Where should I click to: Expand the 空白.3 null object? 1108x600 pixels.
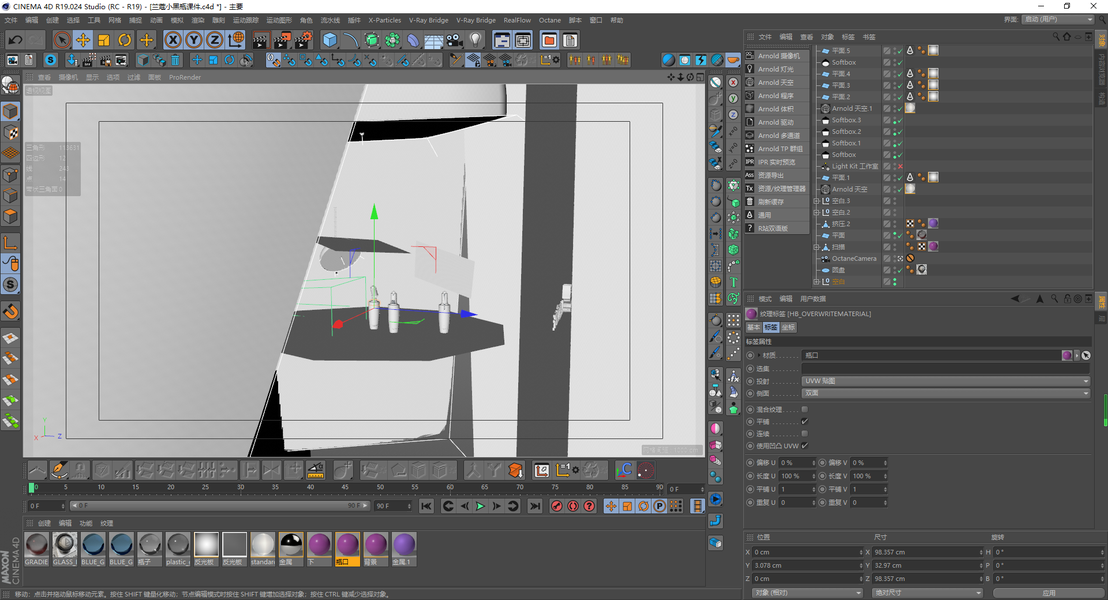(x=817, y=201)
